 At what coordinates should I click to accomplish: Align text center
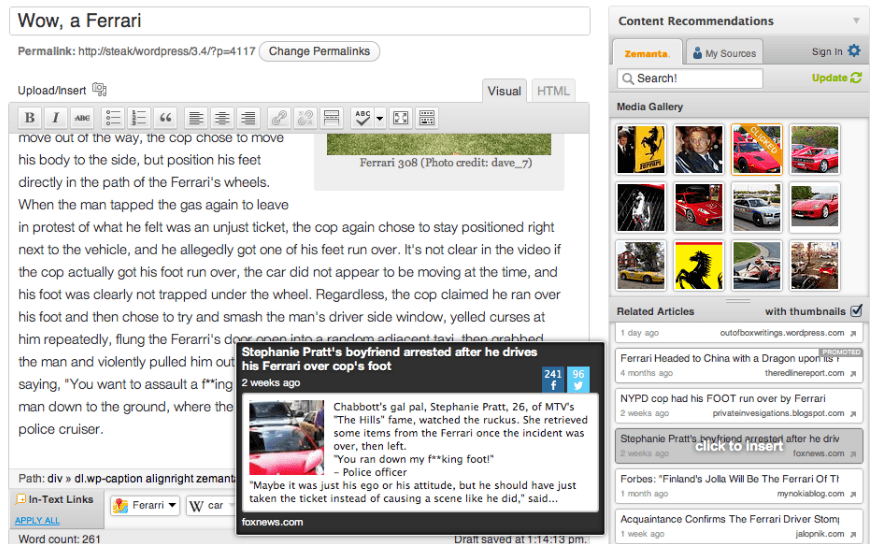click(x=222, y=118)
